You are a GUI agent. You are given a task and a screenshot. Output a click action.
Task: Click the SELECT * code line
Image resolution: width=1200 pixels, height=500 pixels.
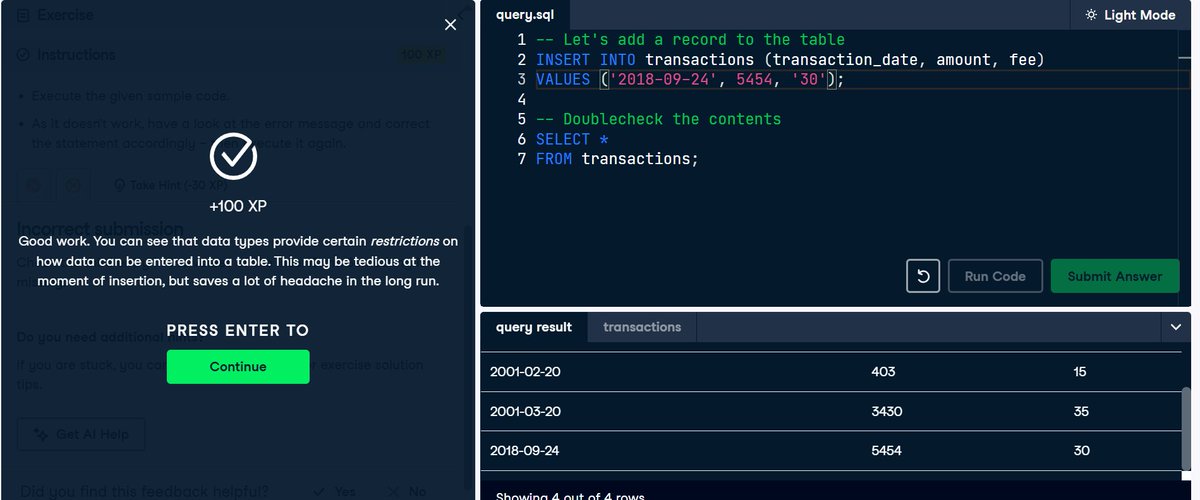coord(572,139)
